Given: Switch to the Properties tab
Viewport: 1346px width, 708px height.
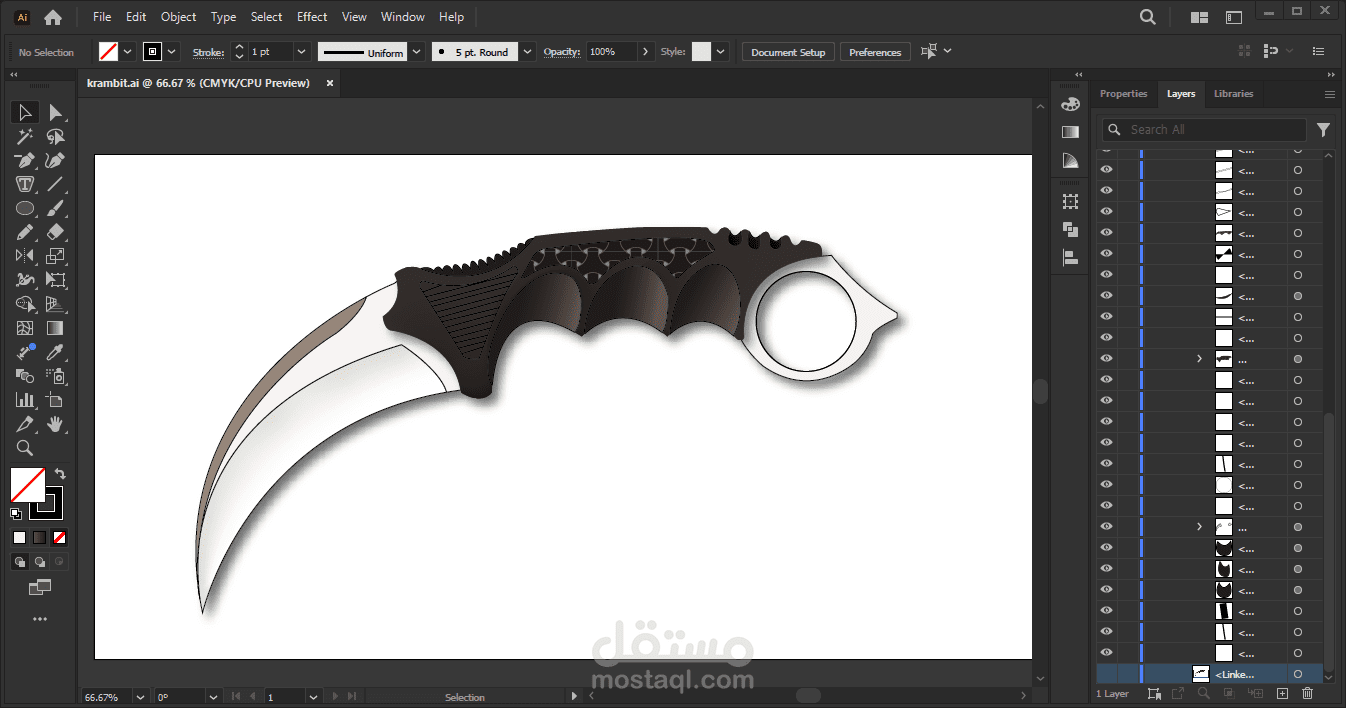Looking at the screenshot, I should 1124,94.
